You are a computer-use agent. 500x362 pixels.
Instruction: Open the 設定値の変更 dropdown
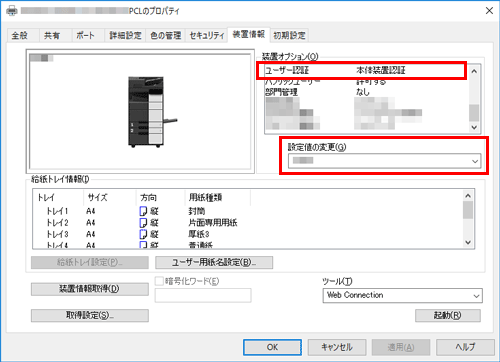(x=384, y=161)
